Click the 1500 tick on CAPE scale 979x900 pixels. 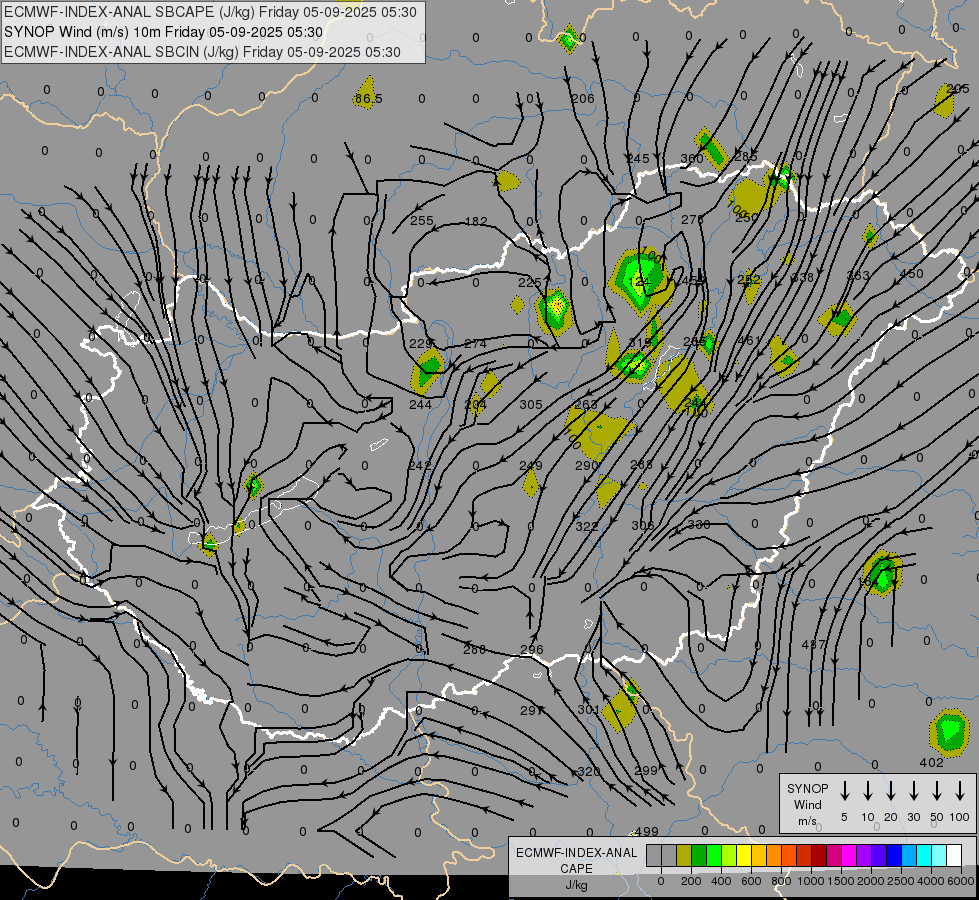coord(840,881)
